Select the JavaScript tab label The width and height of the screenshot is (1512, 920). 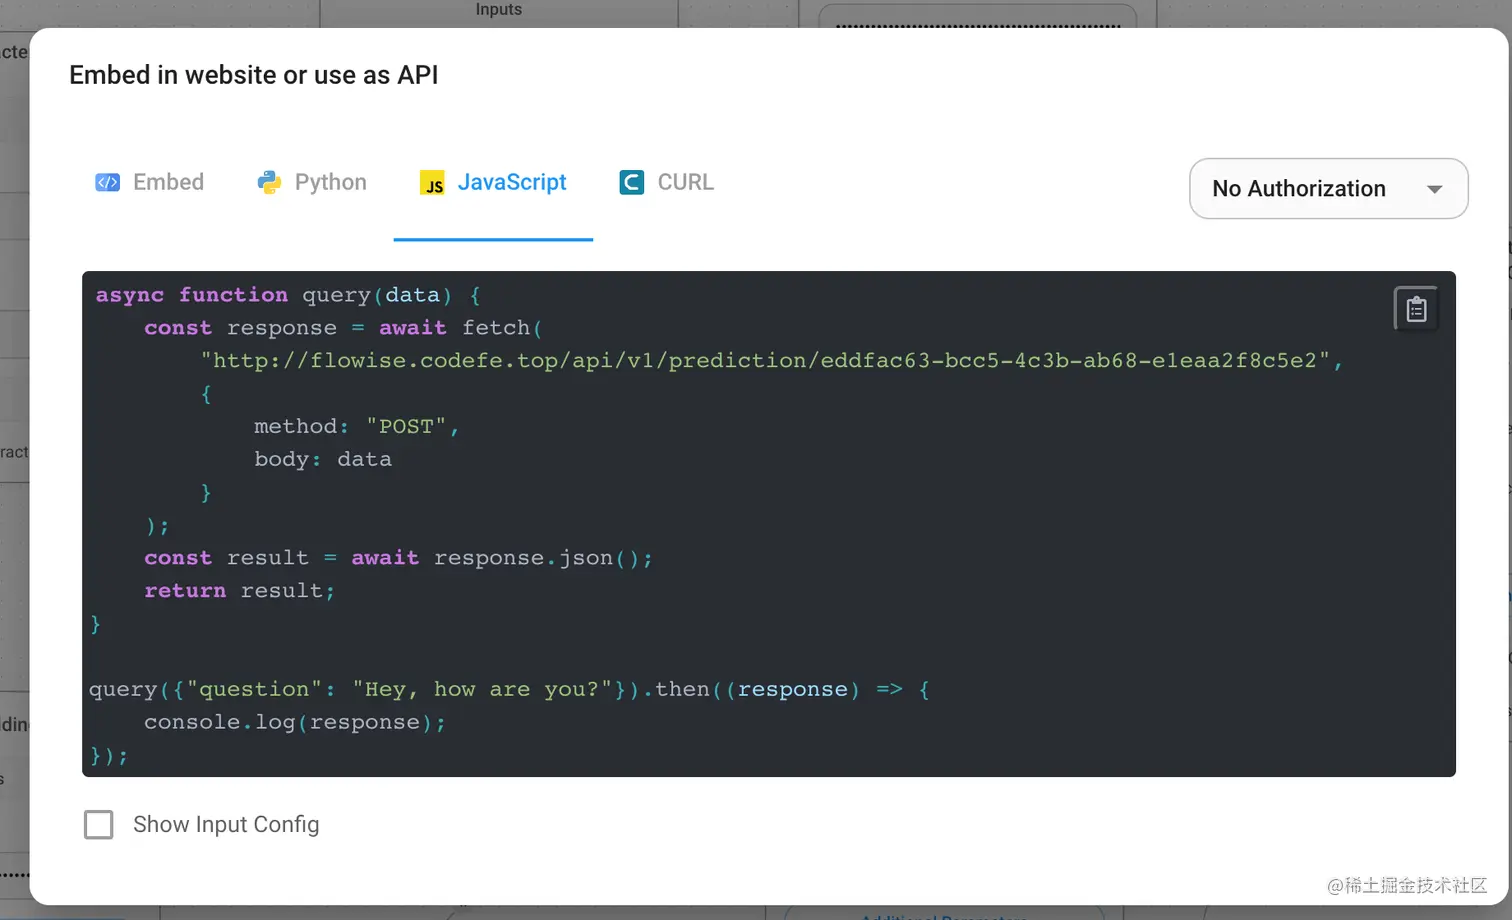511,182
